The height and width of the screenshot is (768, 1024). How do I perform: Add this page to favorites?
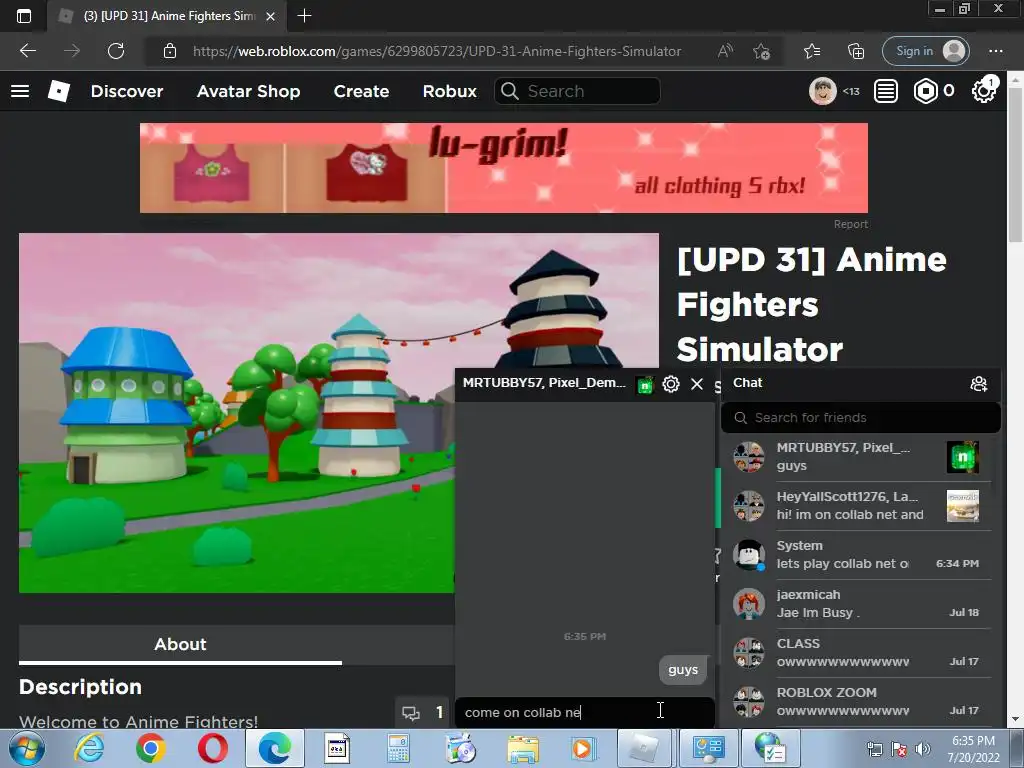pos(761,51)
